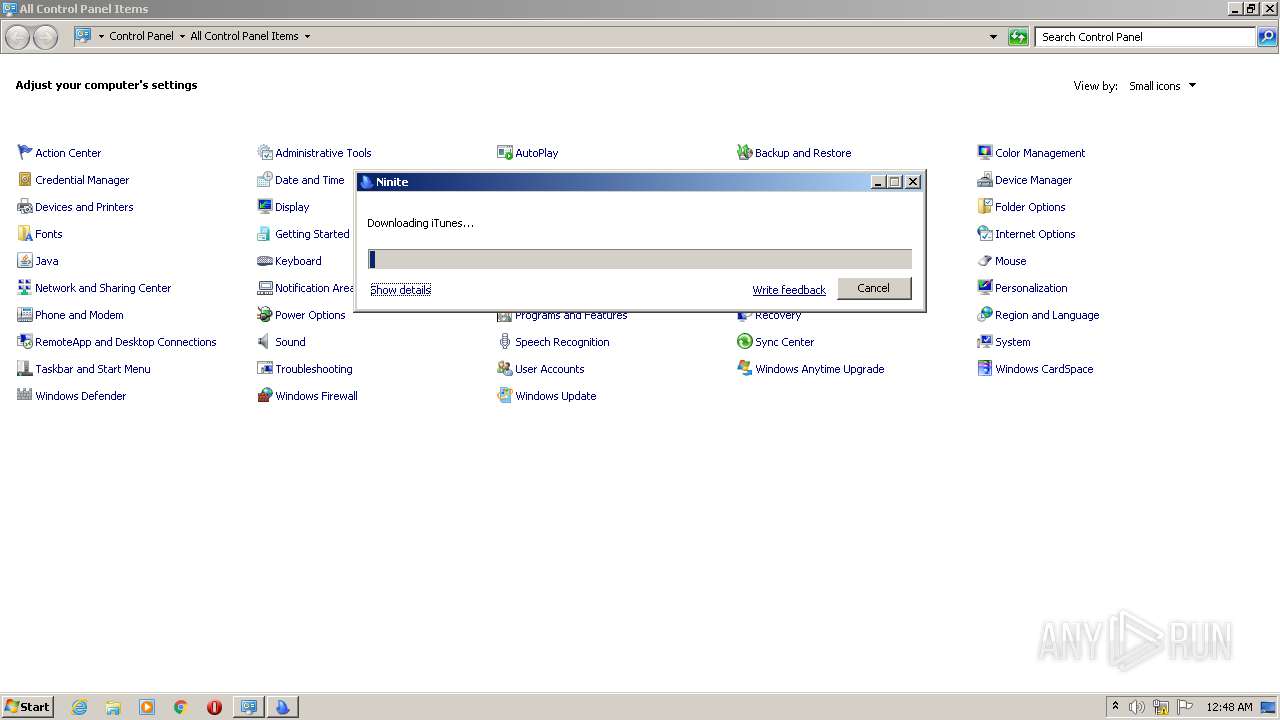1280x720 pixels.
Task: Click the Windows Firewall icon
Action: [x=265, y=395]
